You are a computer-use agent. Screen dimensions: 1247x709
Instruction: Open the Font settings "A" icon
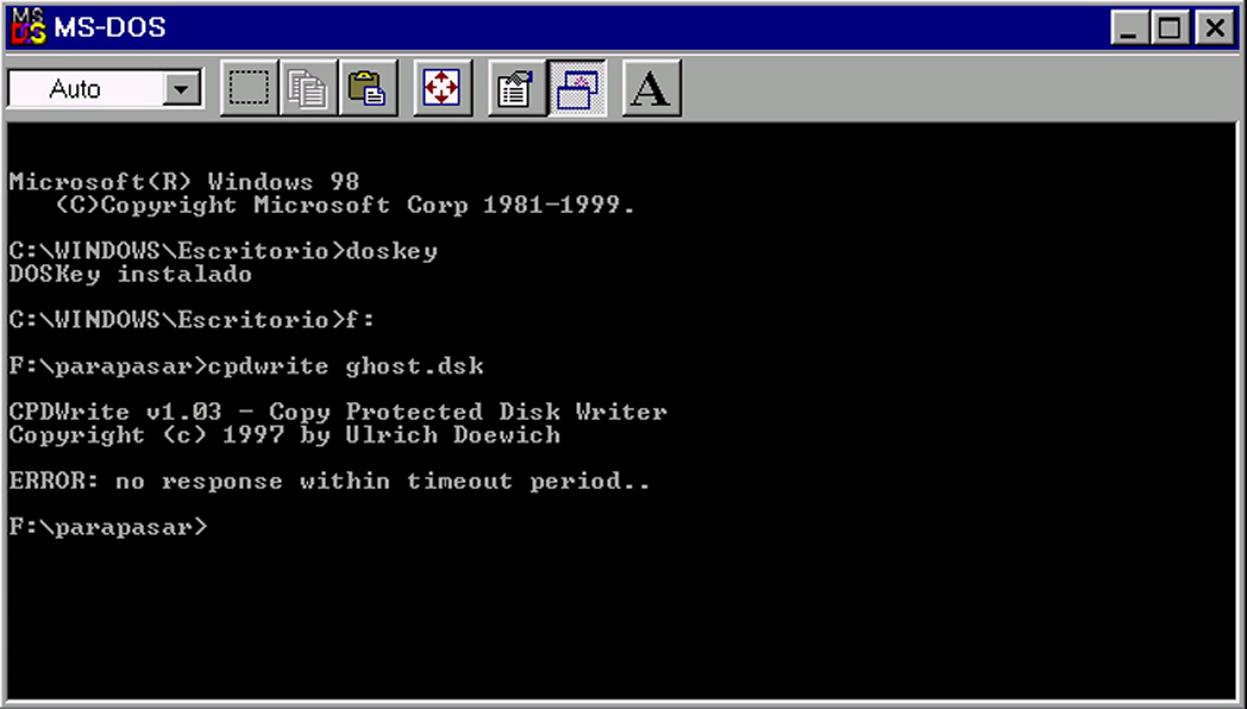(651, 89)
